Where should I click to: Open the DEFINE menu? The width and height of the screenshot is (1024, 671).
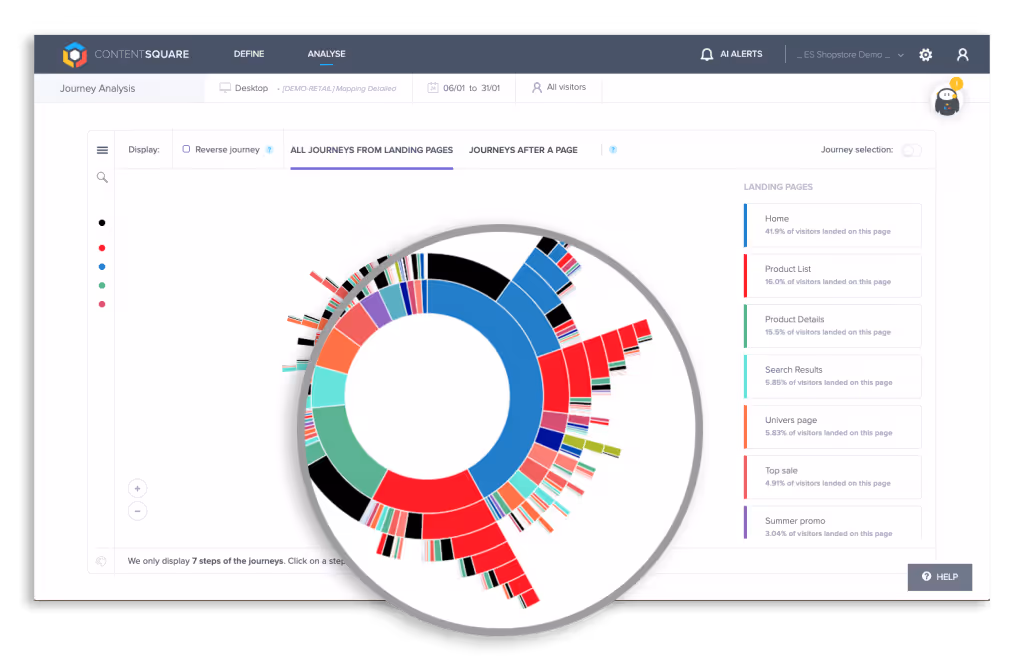click(249, 54)
